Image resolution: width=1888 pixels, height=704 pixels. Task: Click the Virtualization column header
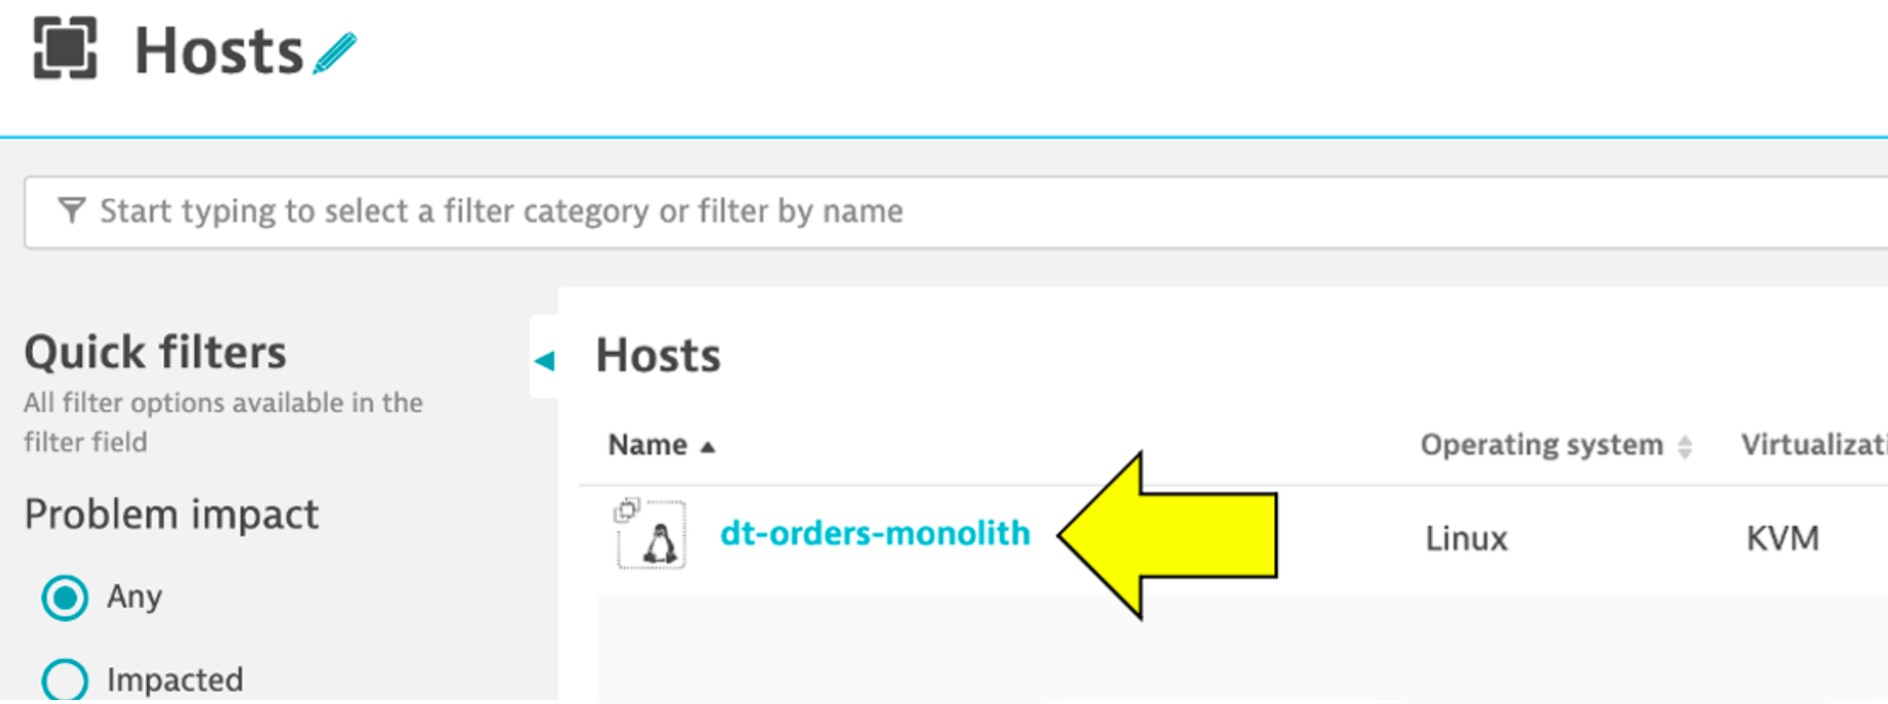(1812, 445)
